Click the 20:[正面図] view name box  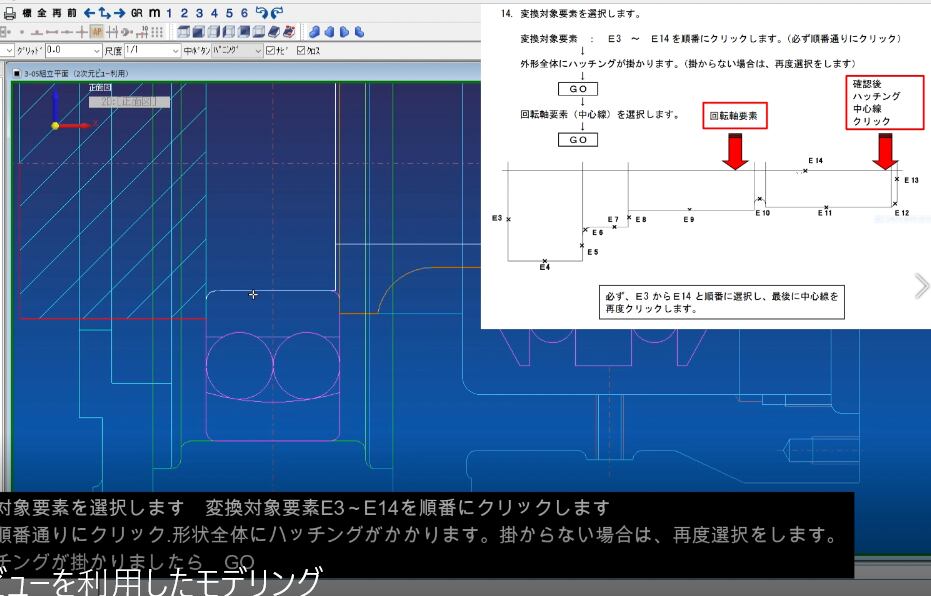(x=129, y=102)
